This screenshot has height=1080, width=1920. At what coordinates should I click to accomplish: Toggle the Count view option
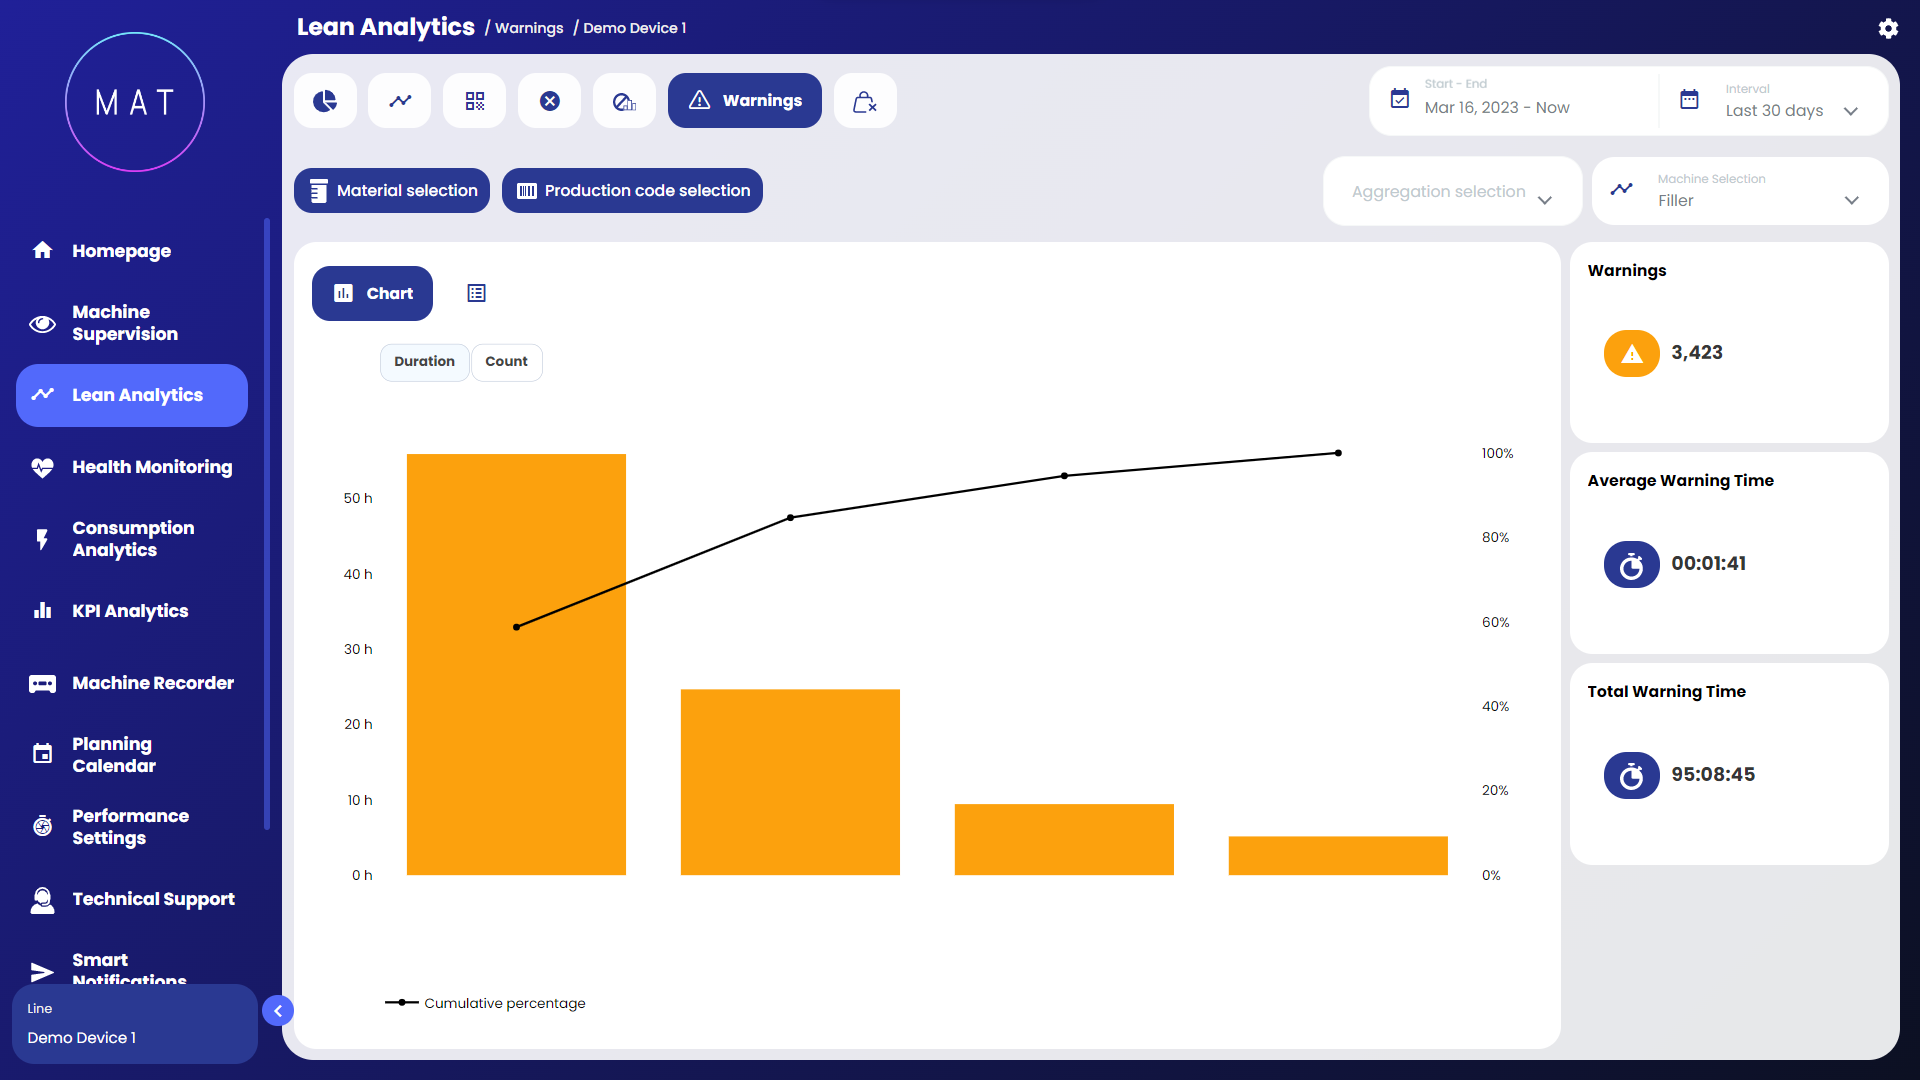coord(506,362)
